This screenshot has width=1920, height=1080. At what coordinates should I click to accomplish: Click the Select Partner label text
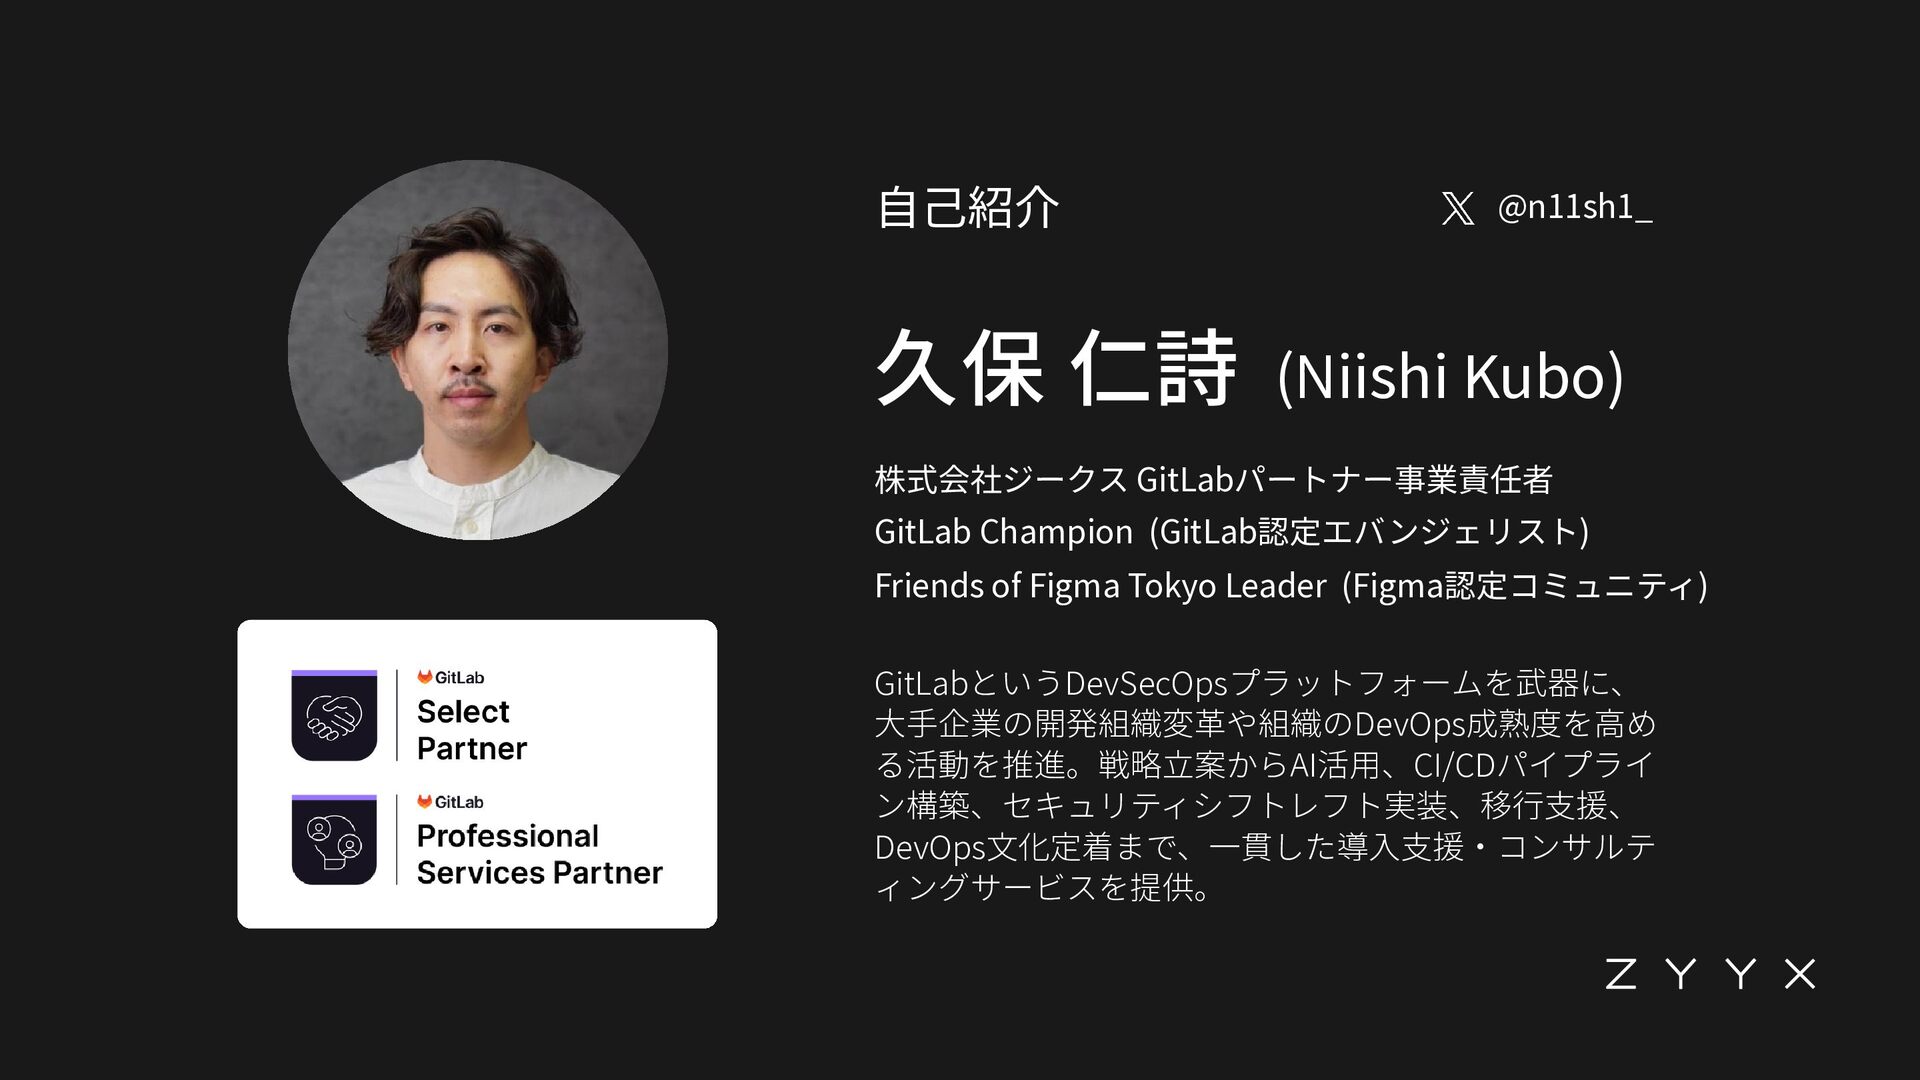tap(472, 730)
